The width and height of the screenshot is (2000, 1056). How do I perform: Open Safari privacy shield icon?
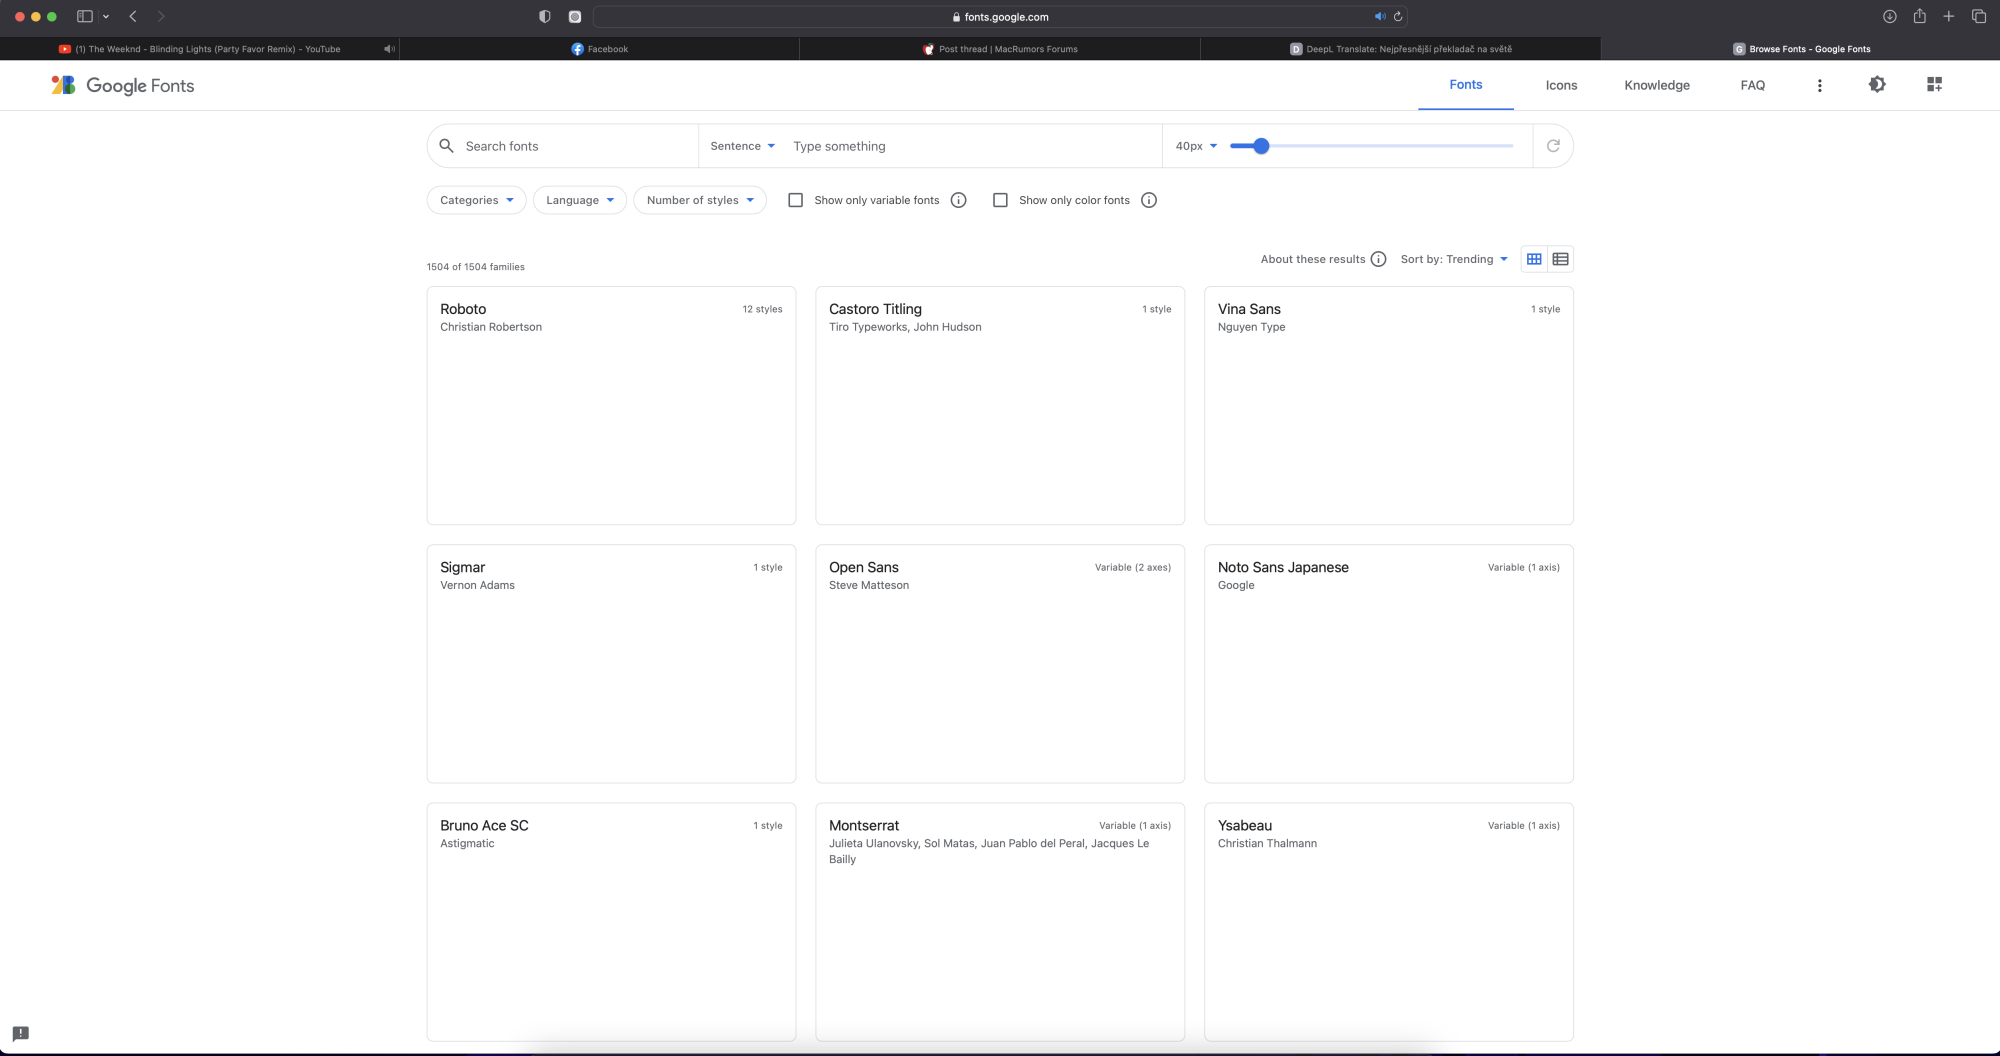[544, 16]
